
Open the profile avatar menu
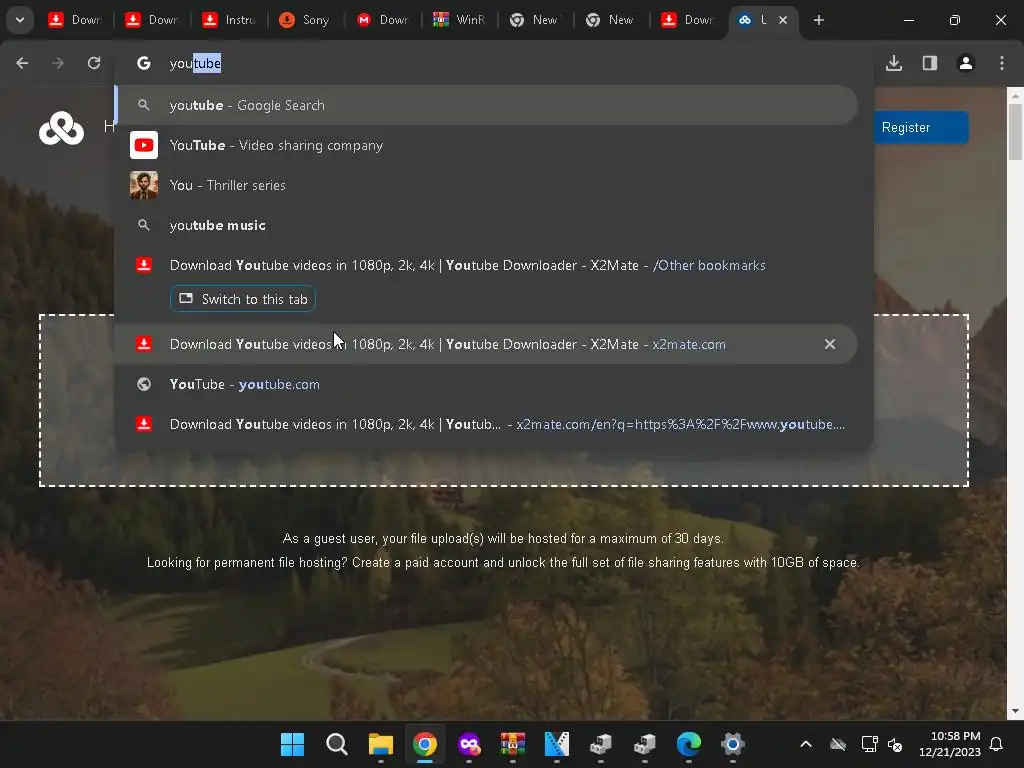click(966, 63)
